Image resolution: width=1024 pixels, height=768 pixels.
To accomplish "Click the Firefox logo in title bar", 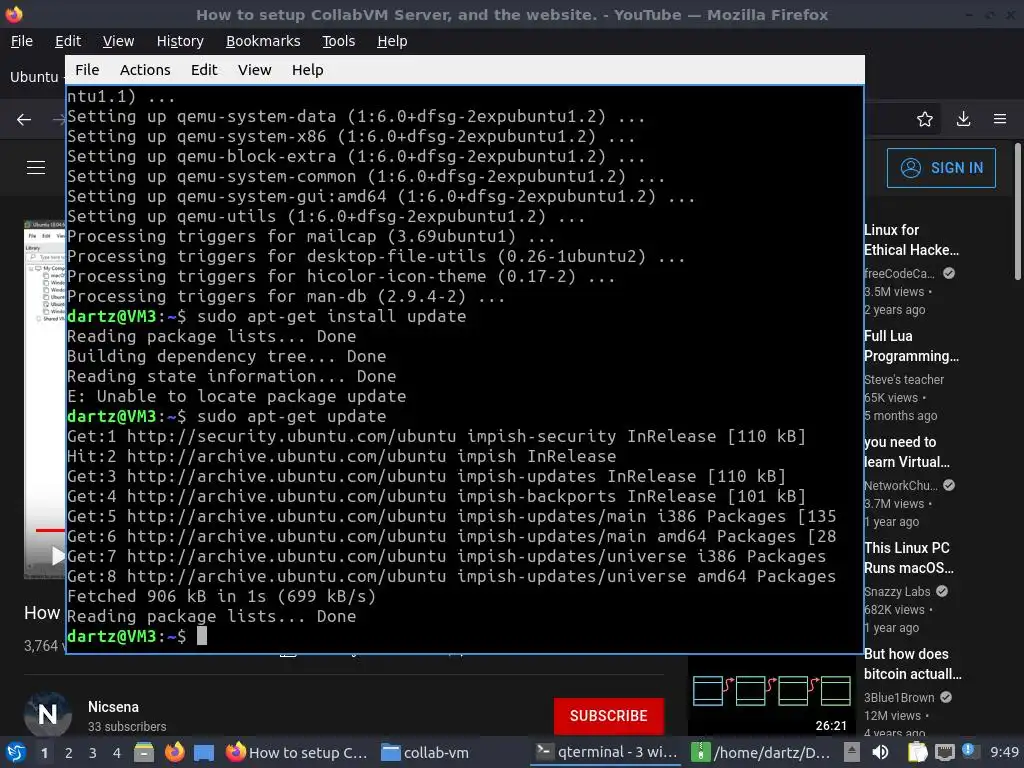I will tap(14, 14).
